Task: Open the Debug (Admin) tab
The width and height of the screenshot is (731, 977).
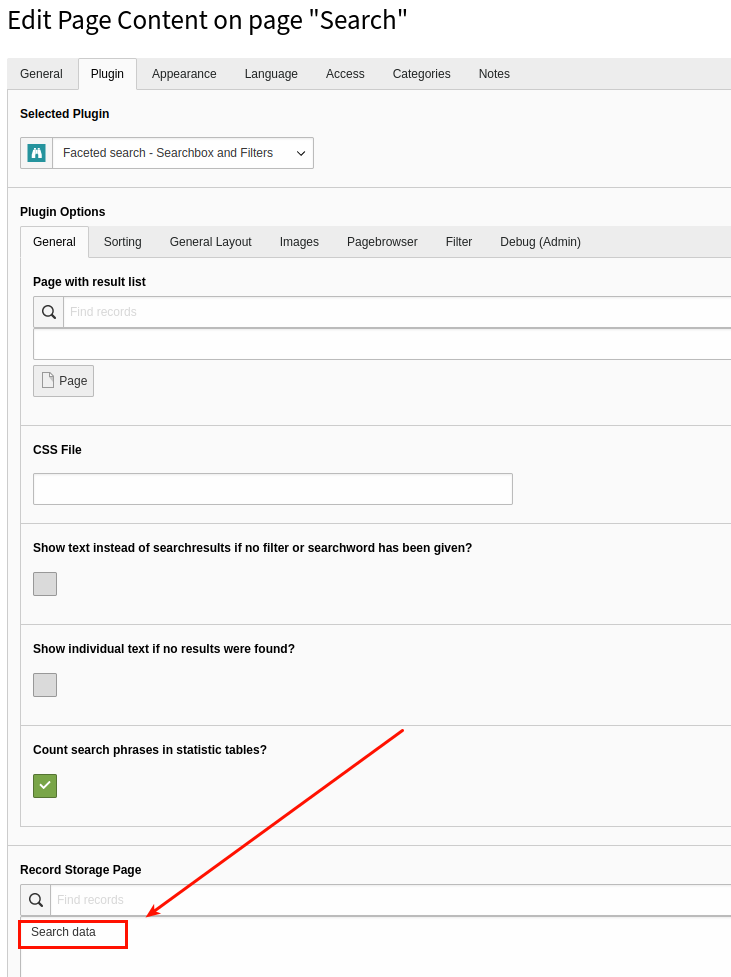Action: tap(540, 241)
